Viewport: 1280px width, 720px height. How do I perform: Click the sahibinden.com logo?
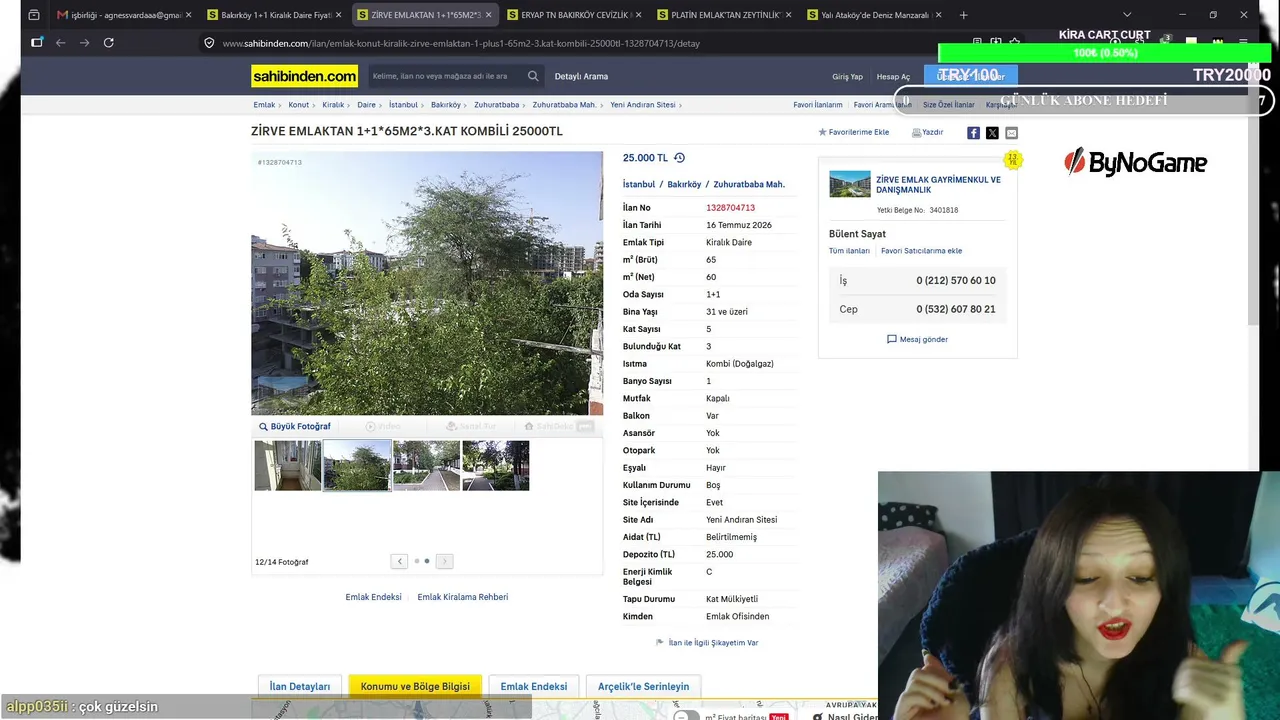(304, 76)
